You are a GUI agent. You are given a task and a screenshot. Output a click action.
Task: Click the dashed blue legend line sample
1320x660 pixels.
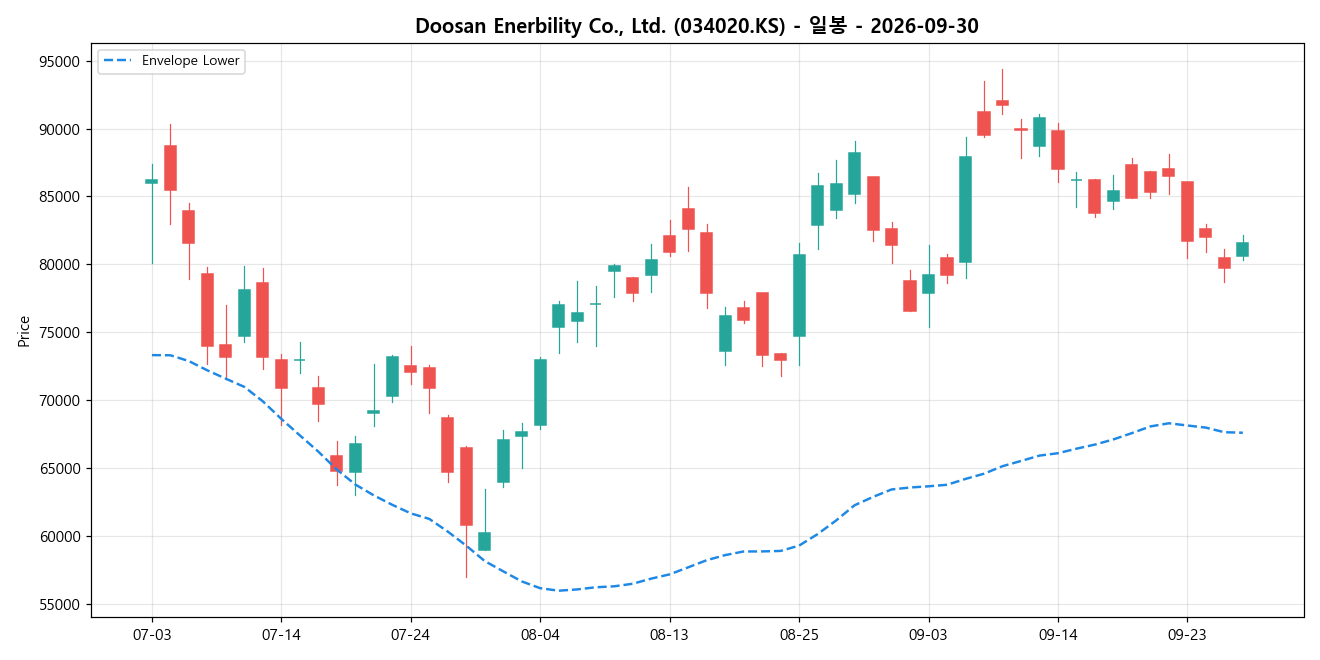(117, 61)
